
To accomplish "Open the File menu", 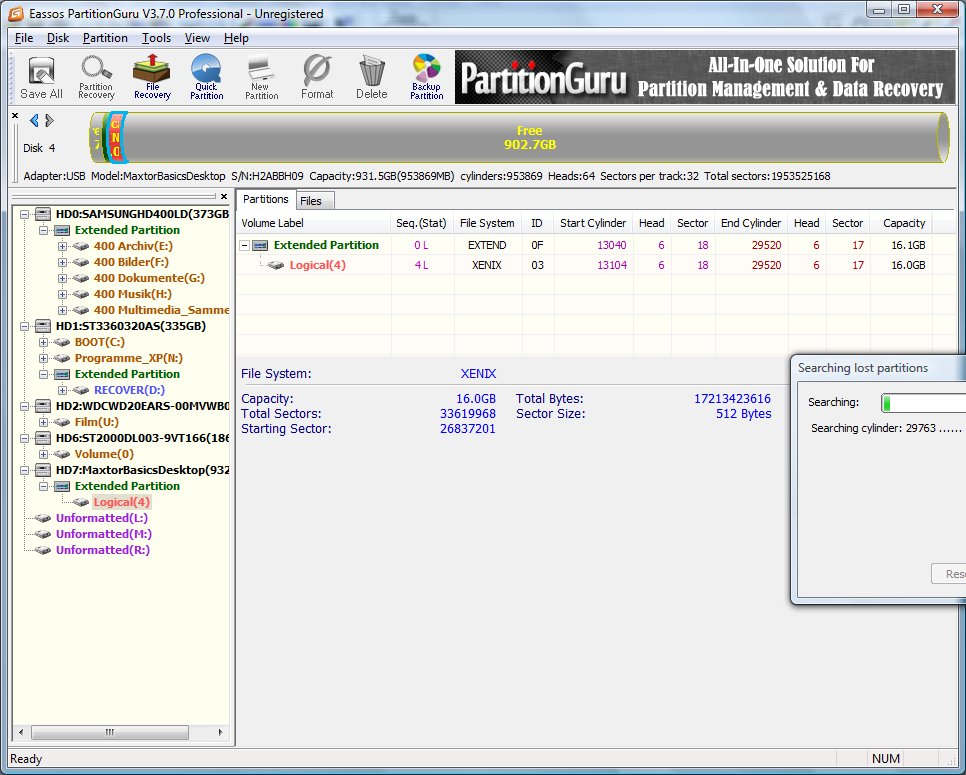I will (x=24, y=38).
